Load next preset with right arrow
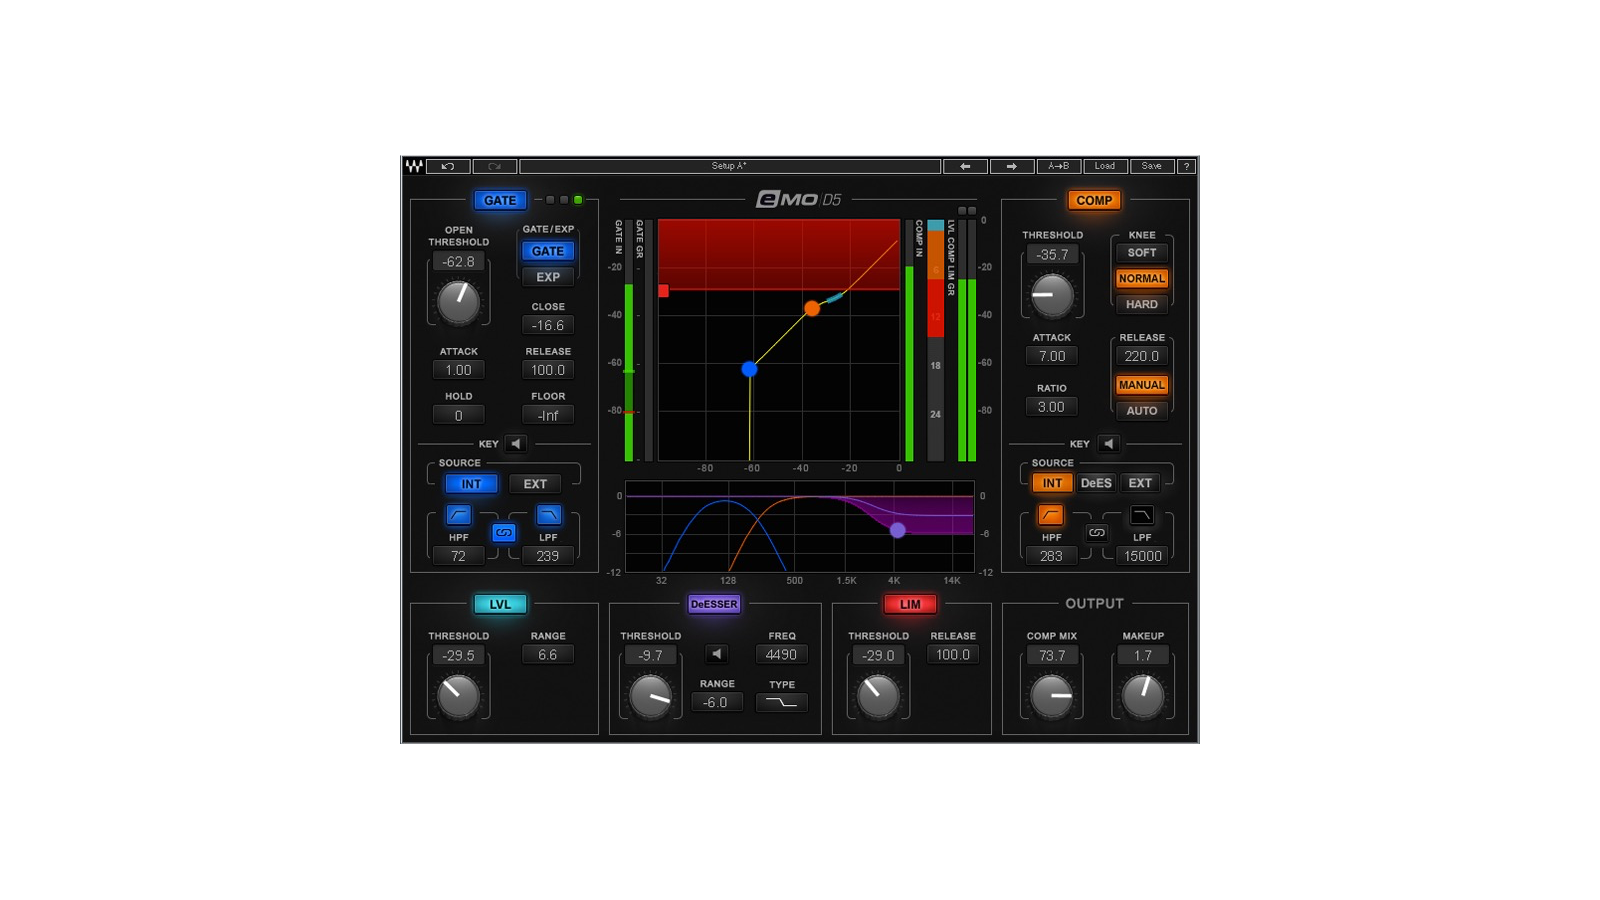 point(1012,166)
